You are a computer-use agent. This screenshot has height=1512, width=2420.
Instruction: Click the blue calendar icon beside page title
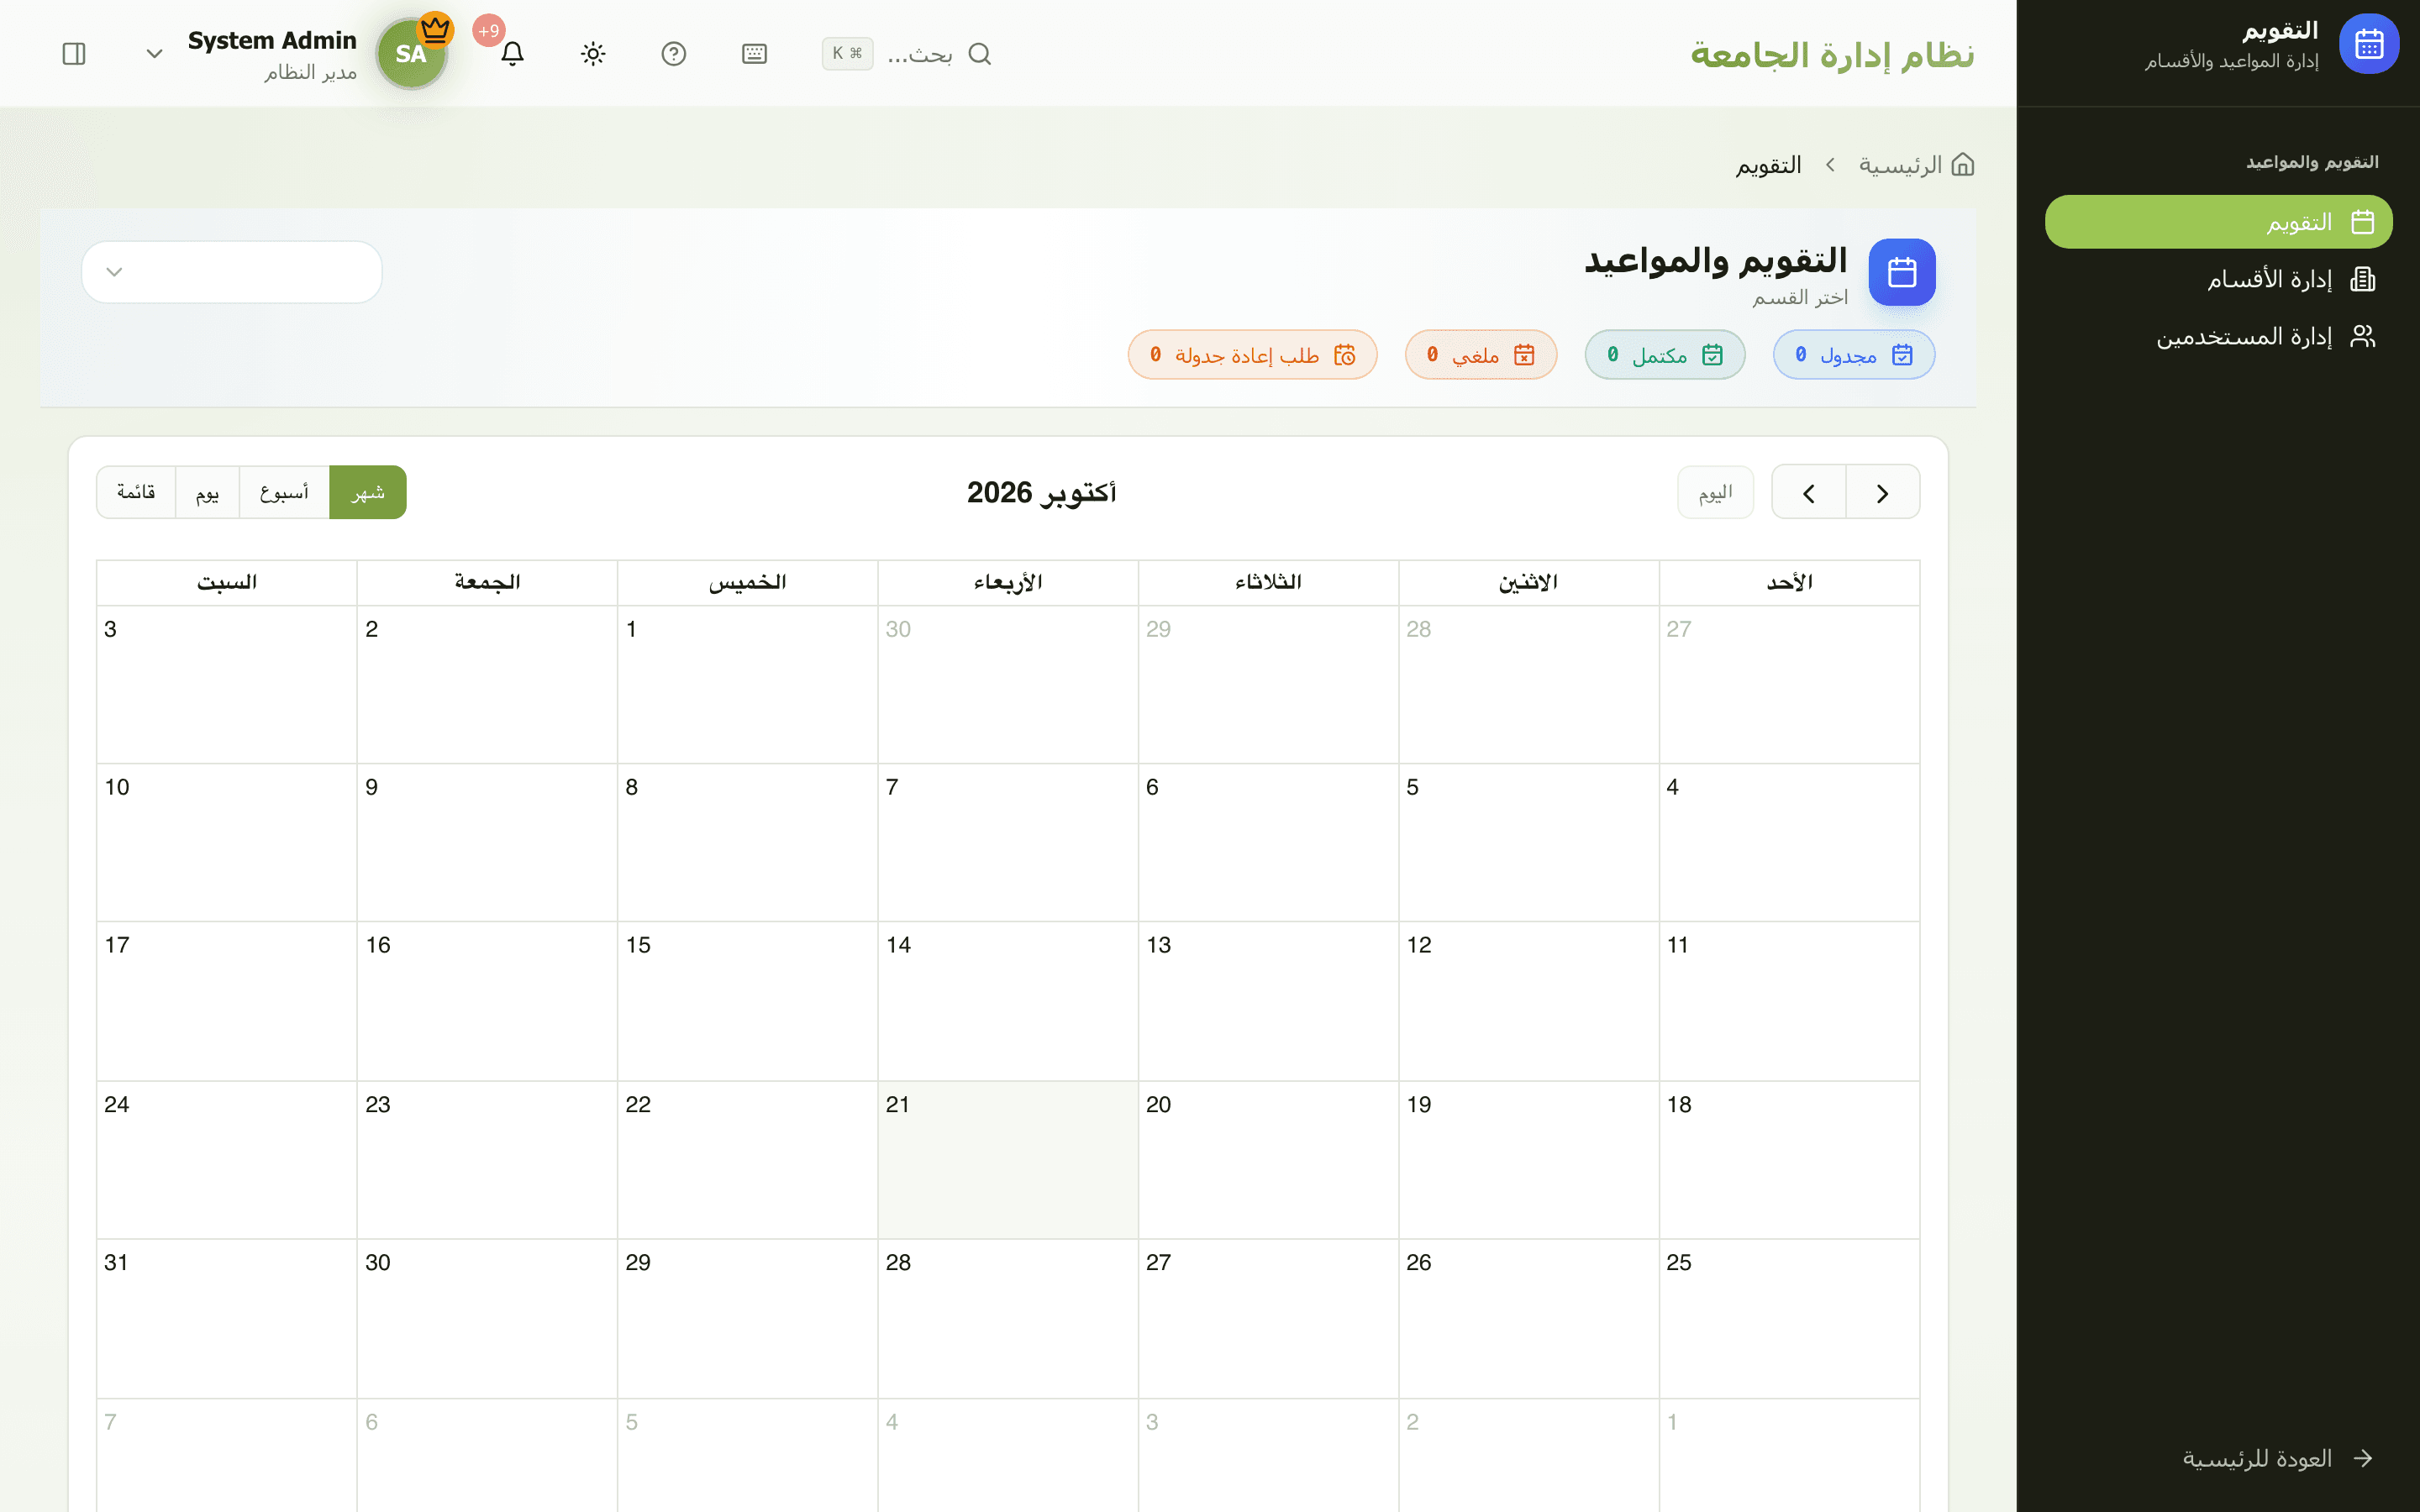click(x=1902, y=272)
